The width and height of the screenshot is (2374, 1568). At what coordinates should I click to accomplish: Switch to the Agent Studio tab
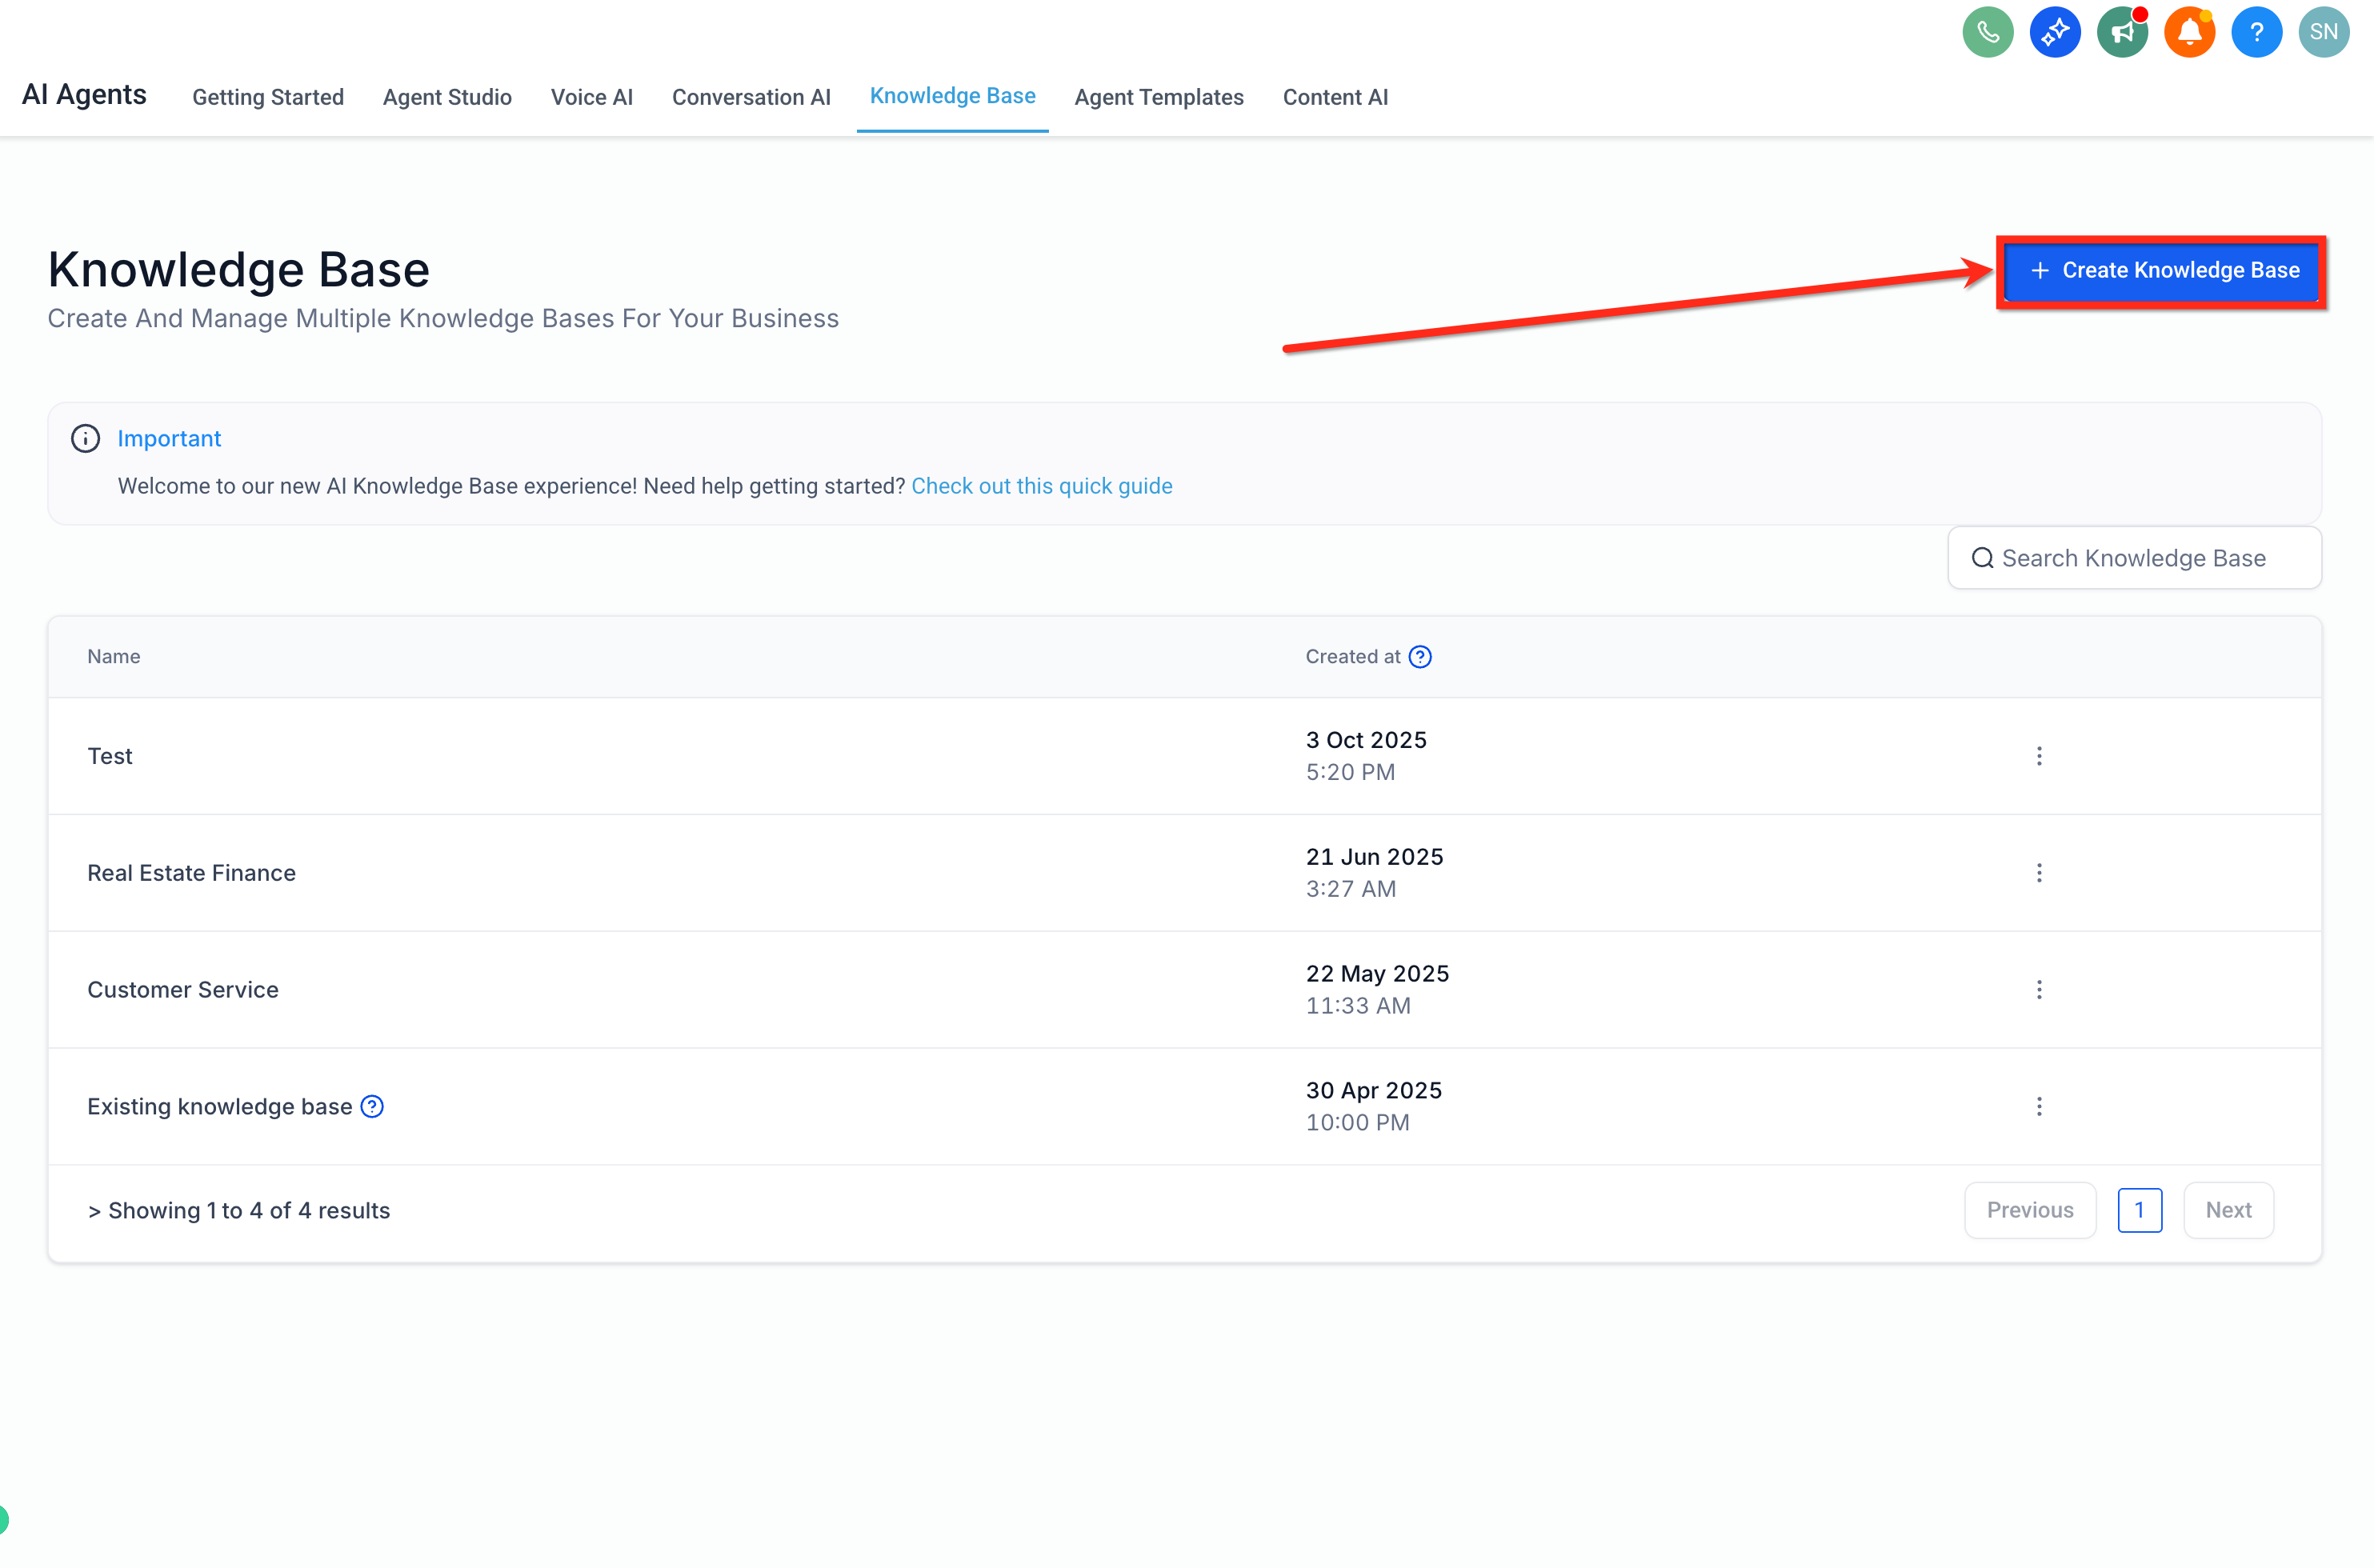(x=447, y=97)
